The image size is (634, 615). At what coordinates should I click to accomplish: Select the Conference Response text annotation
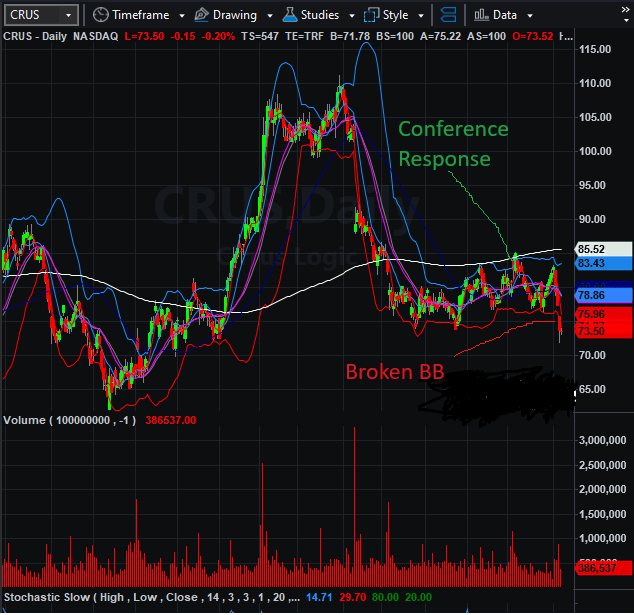point(453,144)
